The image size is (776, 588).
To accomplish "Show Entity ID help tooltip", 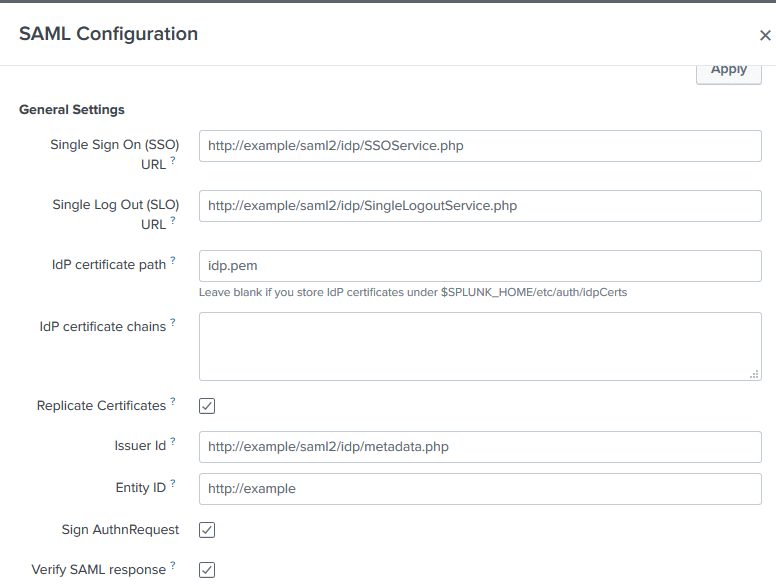I will point(173,484).
